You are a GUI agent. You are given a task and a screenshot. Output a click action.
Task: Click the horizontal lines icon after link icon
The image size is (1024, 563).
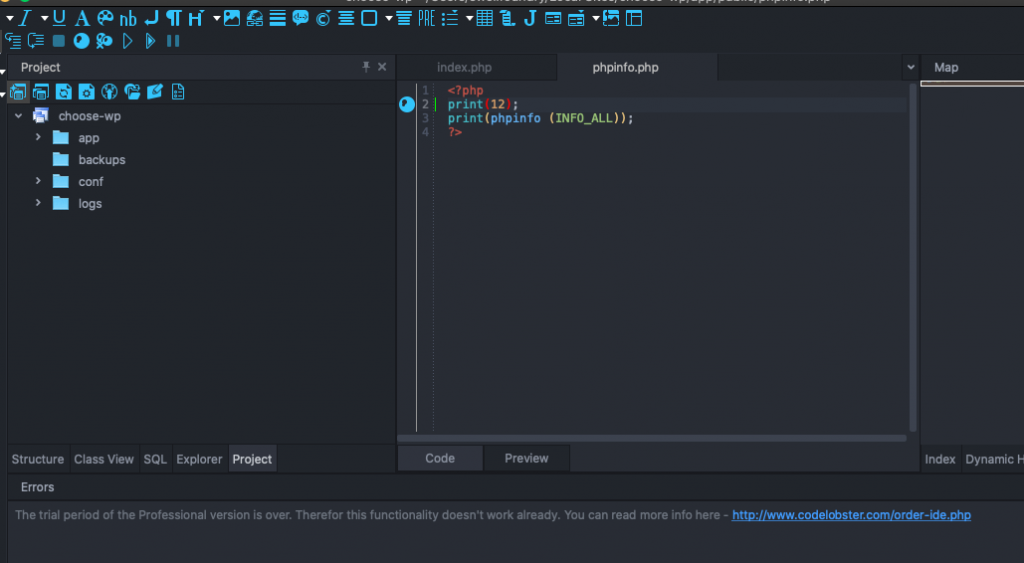click(278, 18)
